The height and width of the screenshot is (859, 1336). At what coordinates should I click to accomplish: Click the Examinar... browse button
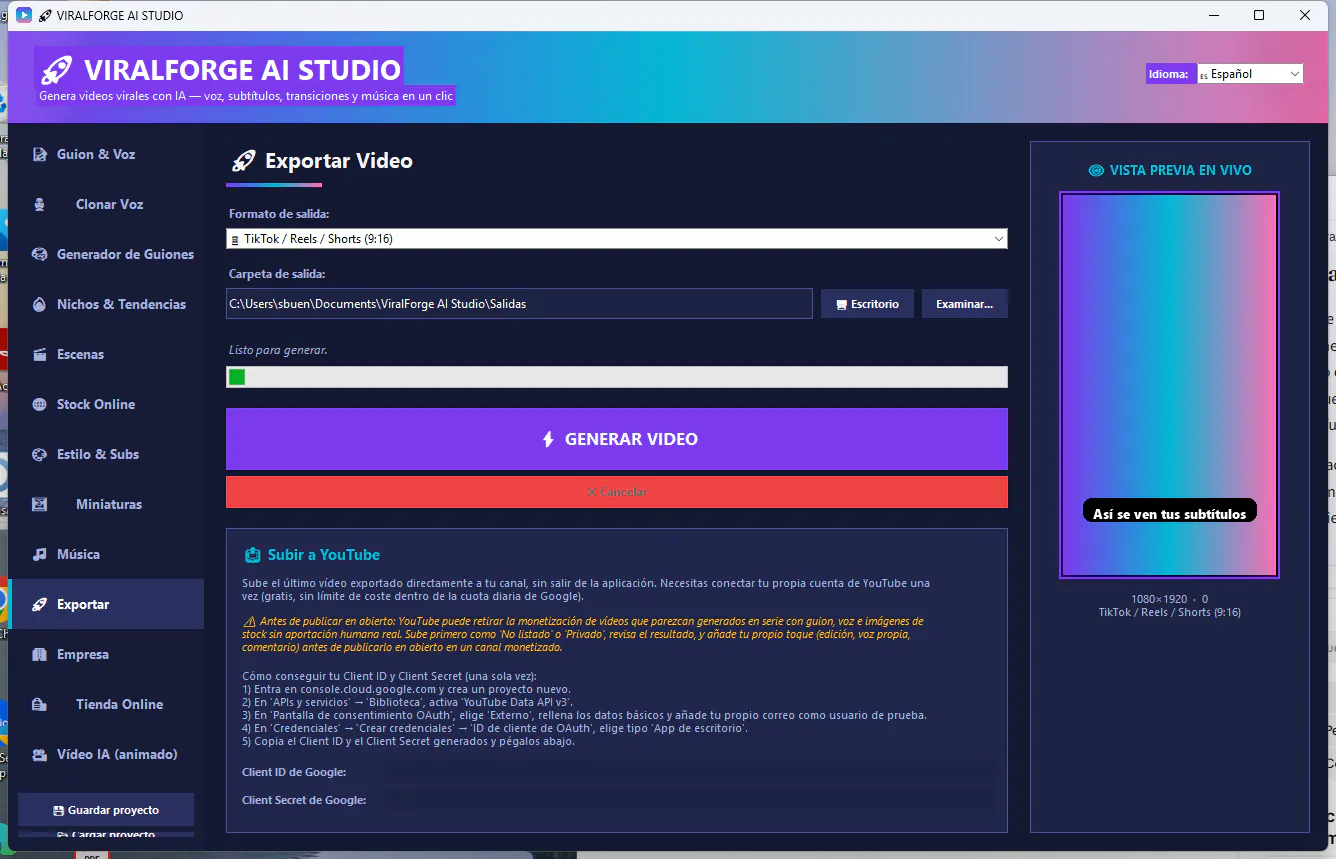click(x=964, y=304)
